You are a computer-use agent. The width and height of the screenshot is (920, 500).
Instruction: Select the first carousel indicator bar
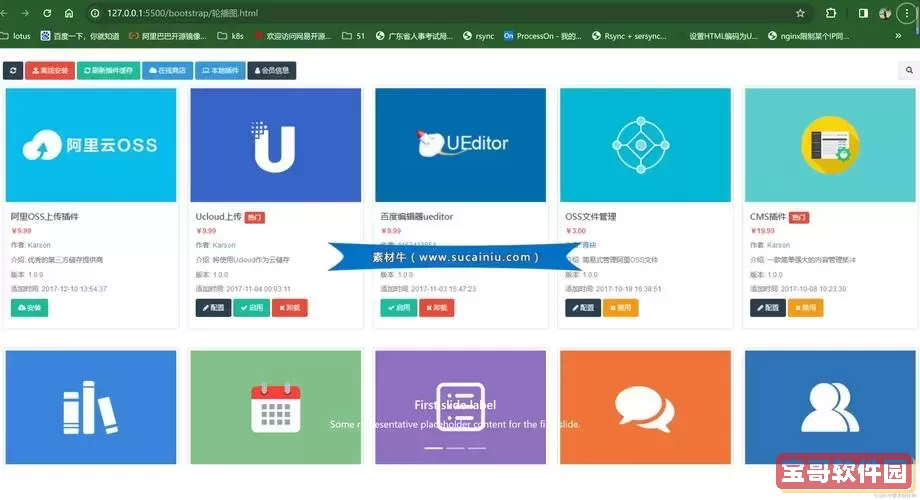[x=434, y=448]
